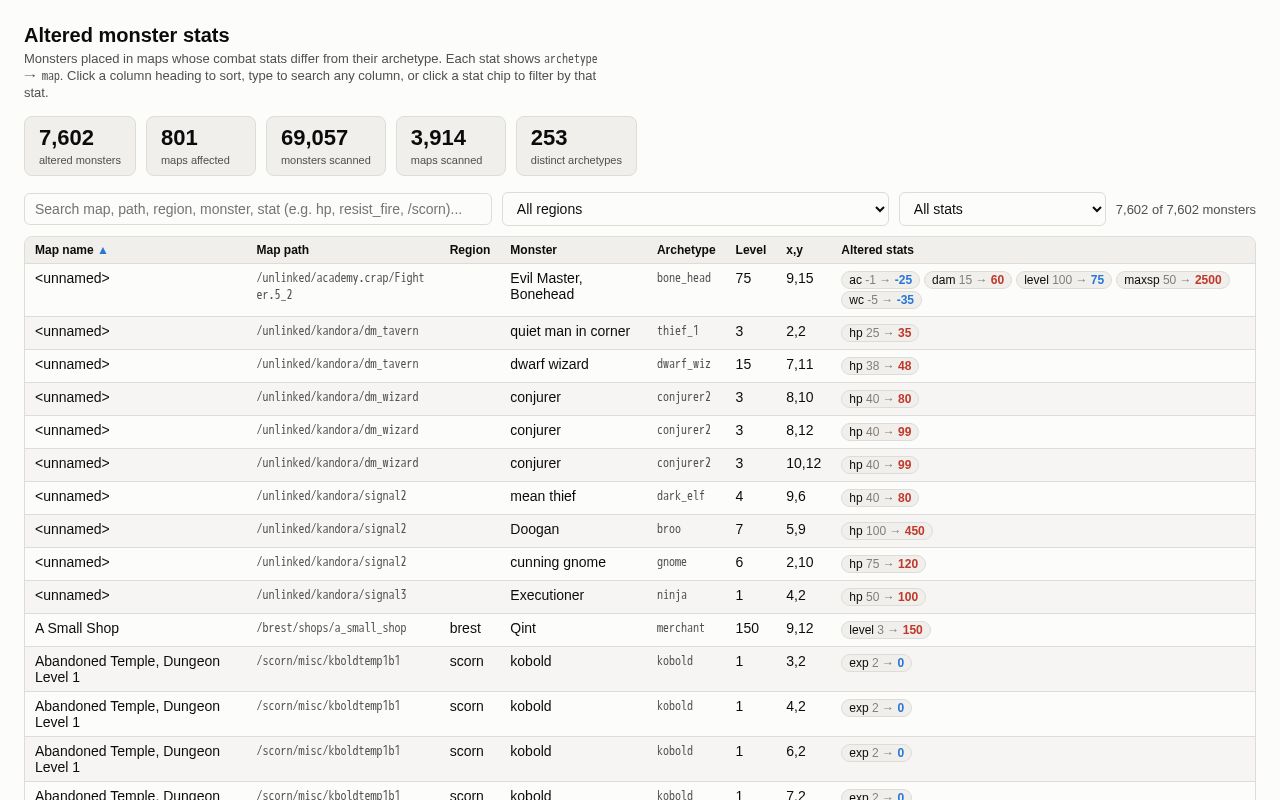The image size is (1280, 800).
Task: Click the 'hp 38 → 48' stat chip
Action: click(x=880, y=366)
